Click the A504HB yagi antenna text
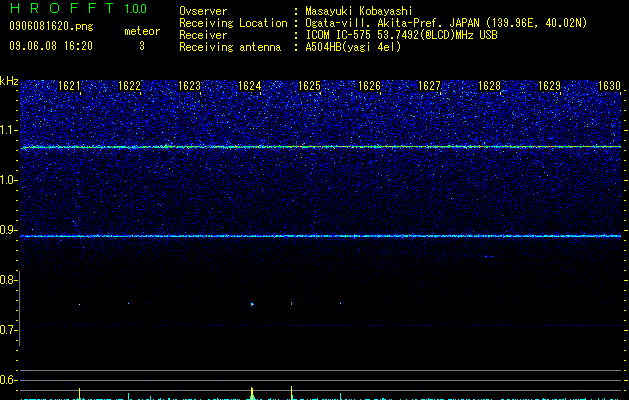The width and height of the screenshot is (629, 400). tap(353, 47)
